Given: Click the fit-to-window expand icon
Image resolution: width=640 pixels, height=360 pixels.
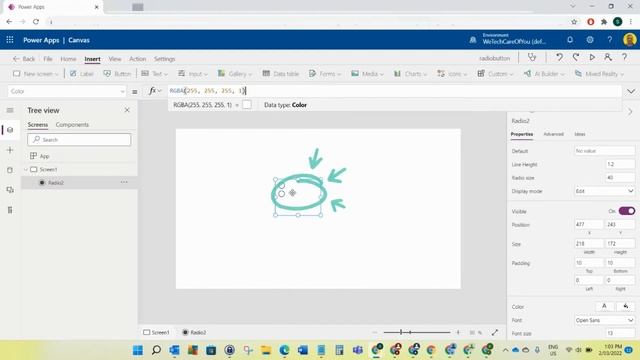Looking at the screenshot, I should click(495, 332).
